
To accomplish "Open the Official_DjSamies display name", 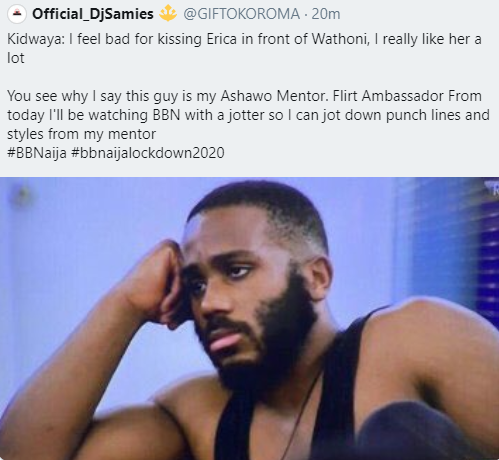I will pos(93,14).
